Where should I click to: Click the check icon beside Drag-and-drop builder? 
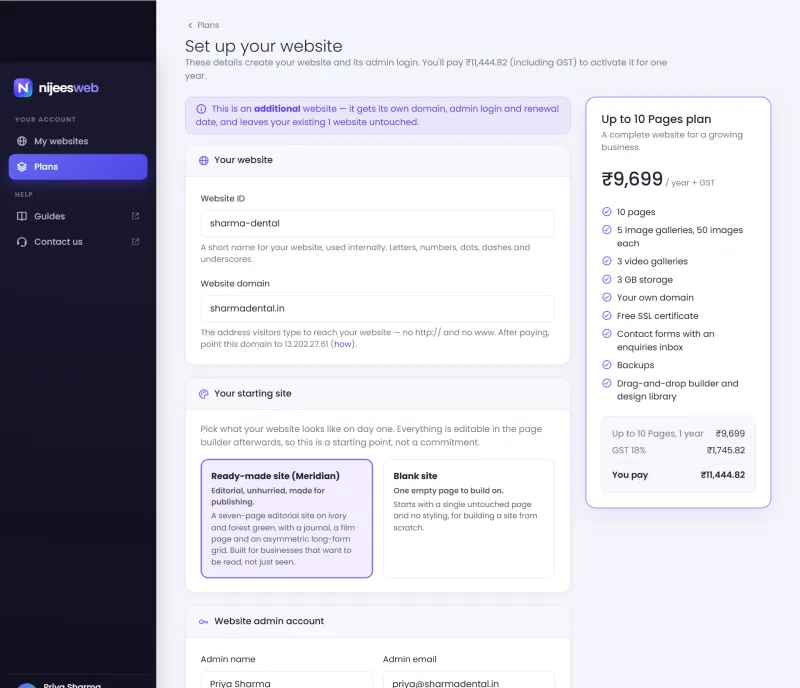607,383
